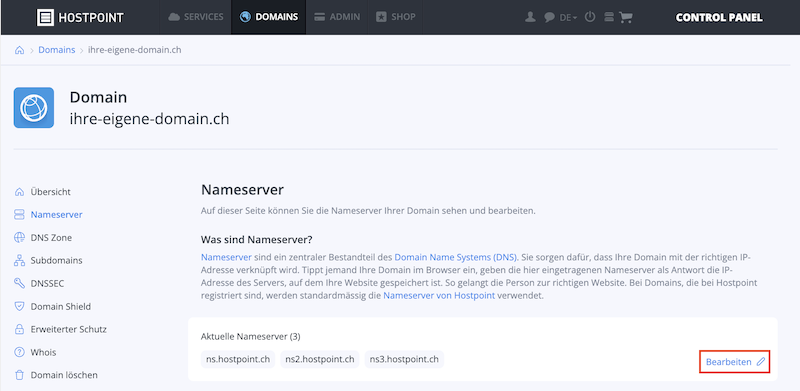
Task: Open the shopping cart icon
Action: tap(626, 17)
